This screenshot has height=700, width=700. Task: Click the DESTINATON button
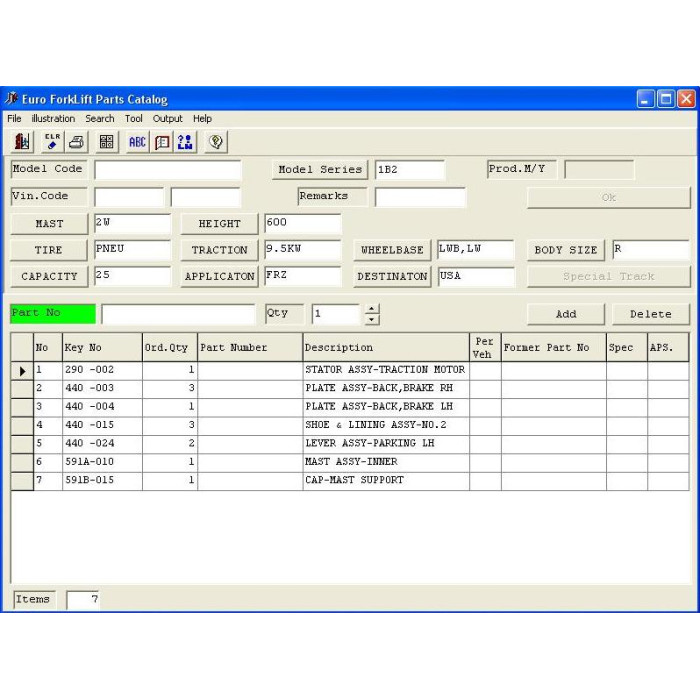[x=392, y=276]
